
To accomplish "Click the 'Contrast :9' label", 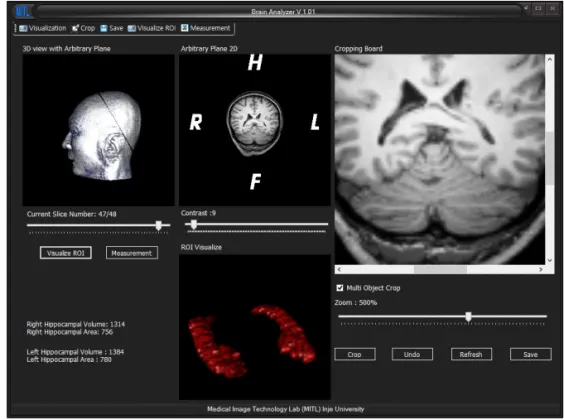I will point(199,213).
